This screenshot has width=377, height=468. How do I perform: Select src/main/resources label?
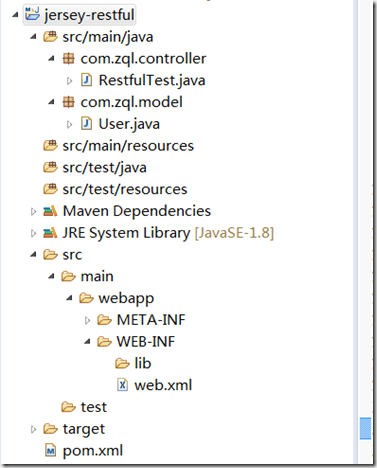(128, 146)
